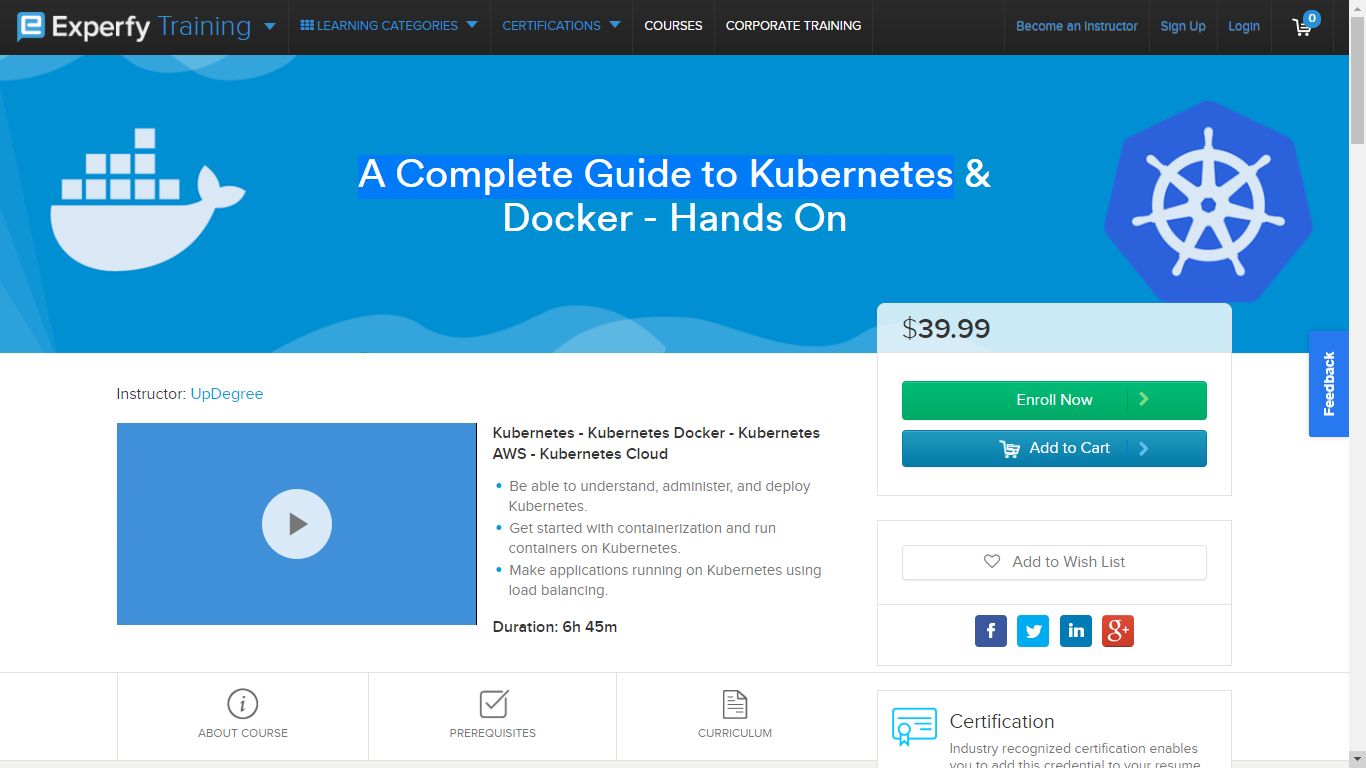The image size is (1366, 768).
Task: Click the Certification badge icon
Action: pyautogui.click(x=914, y=727)
